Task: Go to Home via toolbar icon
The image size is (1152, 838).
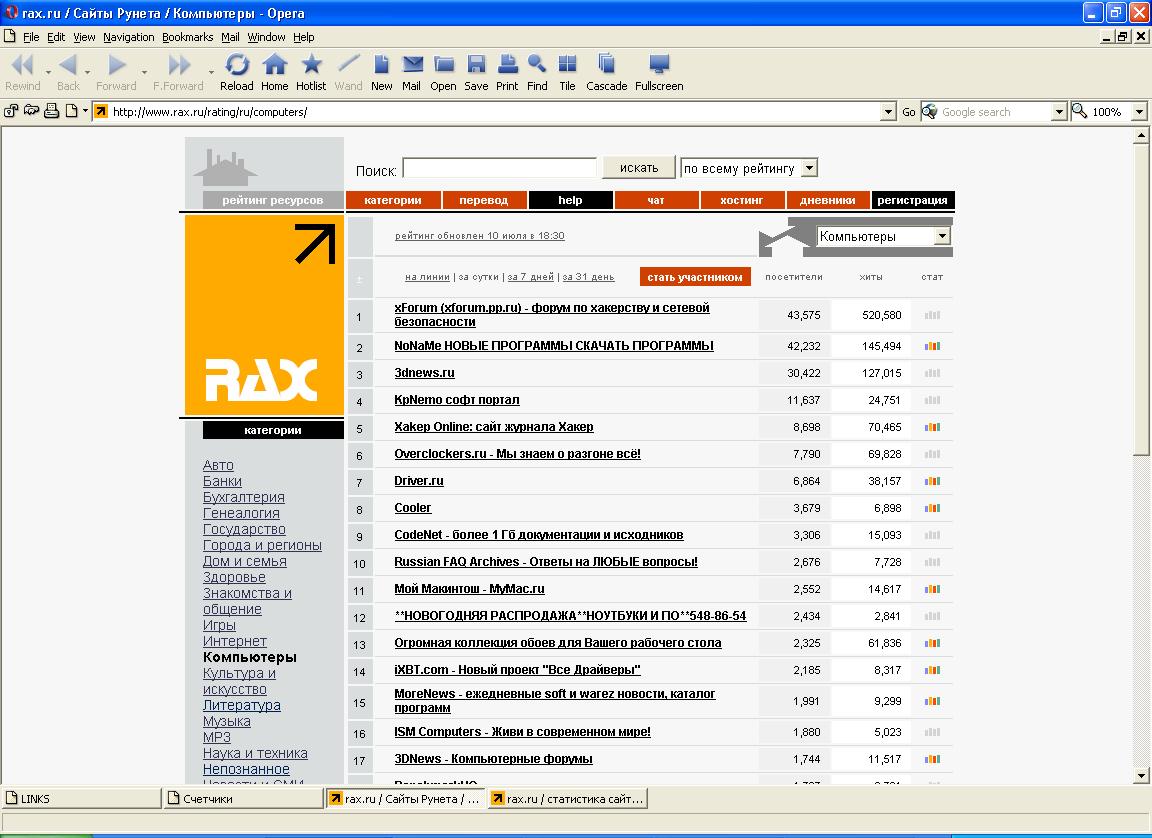Action: [x=274, y=66]
